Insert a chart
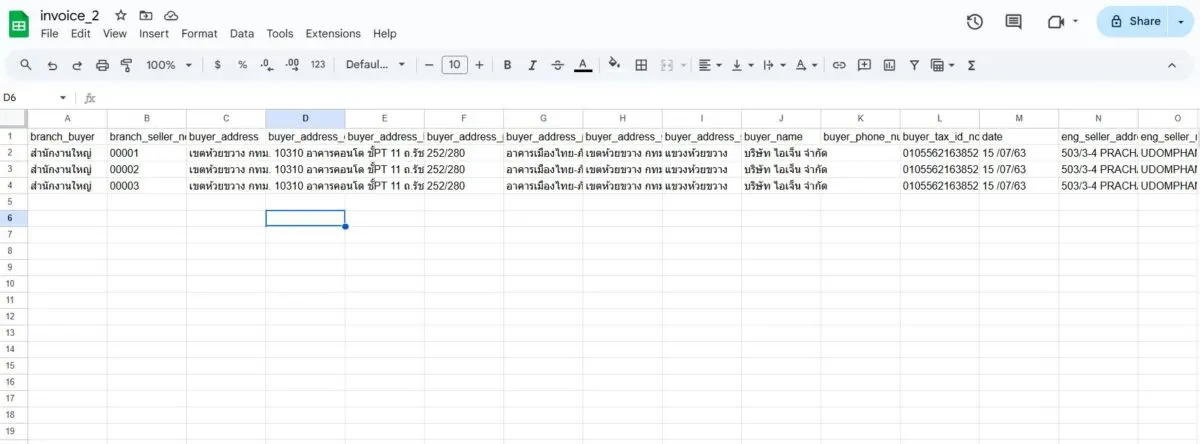This screenshot has height=444, width=1200. [889, 65]
